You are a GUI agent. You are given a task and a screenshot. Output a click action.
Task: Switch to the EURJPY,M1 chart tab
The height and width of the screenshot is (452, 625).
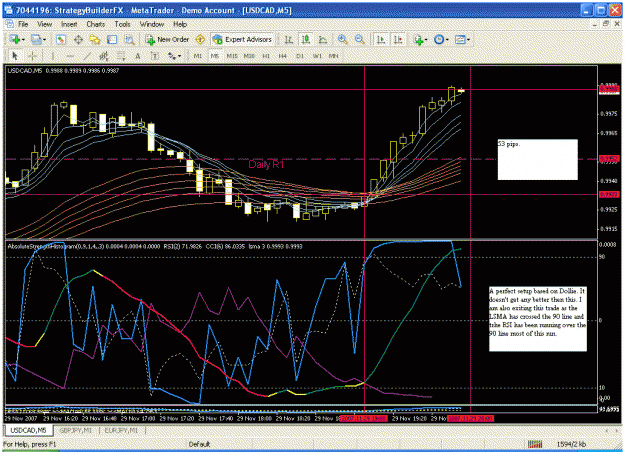click(121, 430)
